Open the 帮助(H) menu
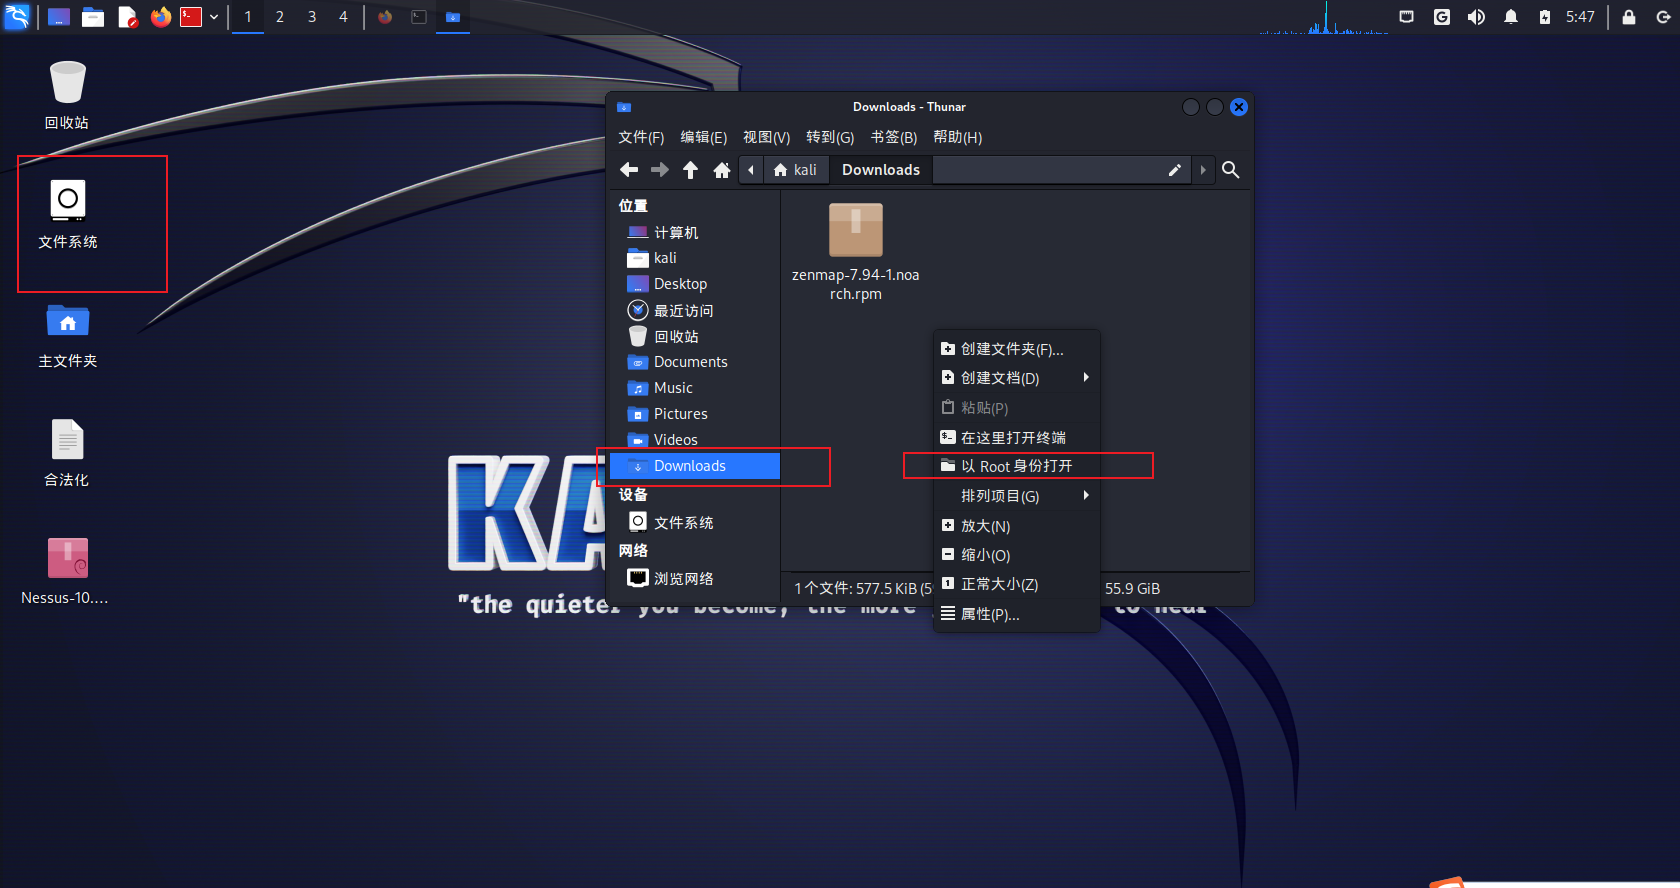This screenshot has height=888, width=1680. [958, 137]
